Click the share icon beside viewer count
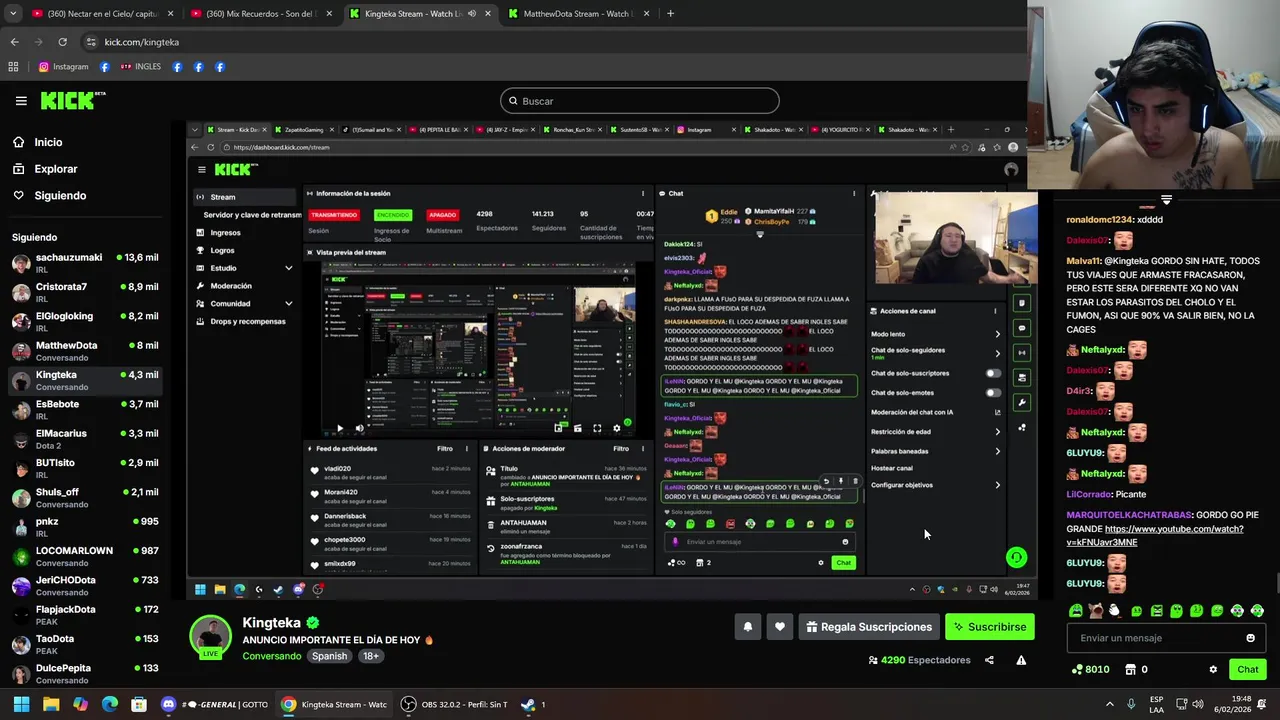The image size is (1280, 720). point(989,660)
